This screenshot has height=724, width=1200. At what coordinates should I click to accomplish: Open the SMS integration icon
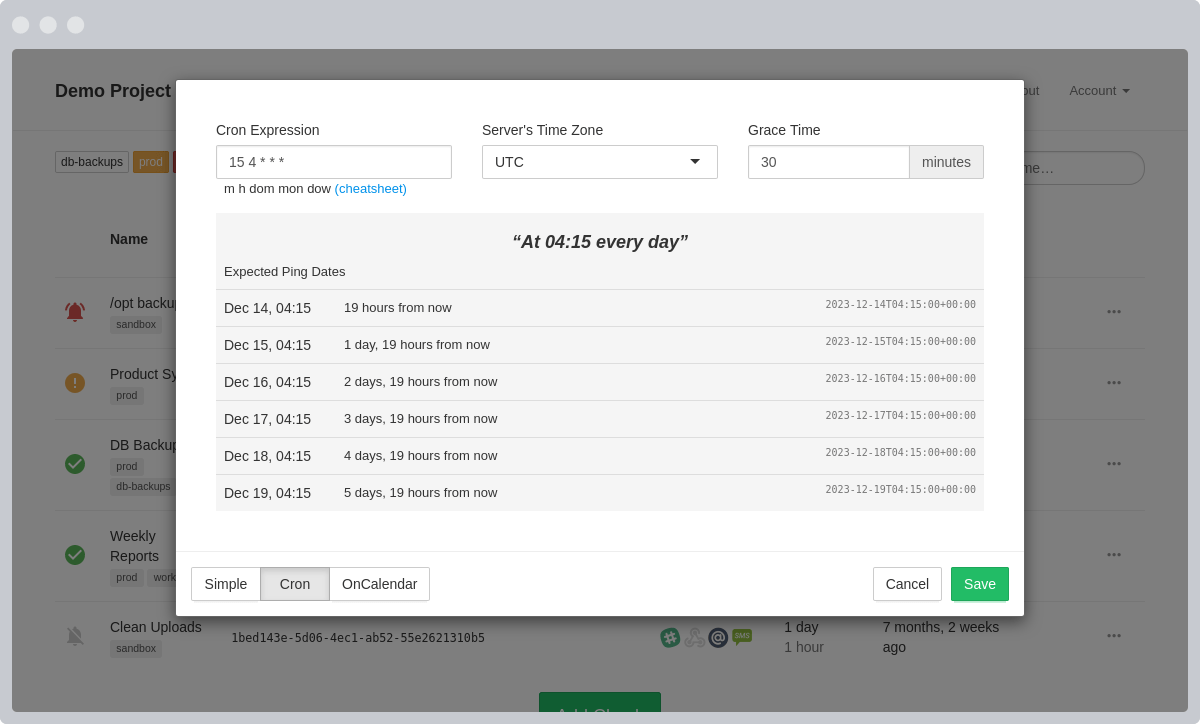point(742,637)
